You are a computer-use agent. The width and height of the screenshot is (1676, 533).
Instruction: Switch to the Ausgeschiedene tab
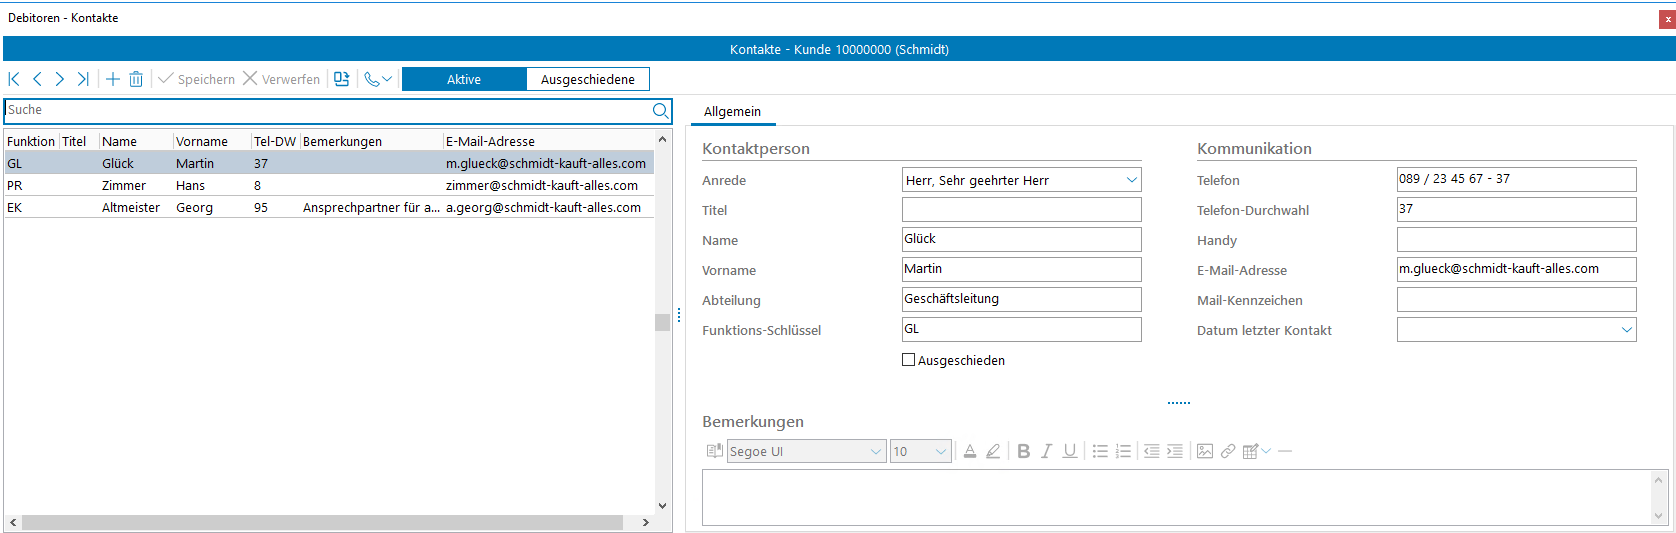coord(588,79)
